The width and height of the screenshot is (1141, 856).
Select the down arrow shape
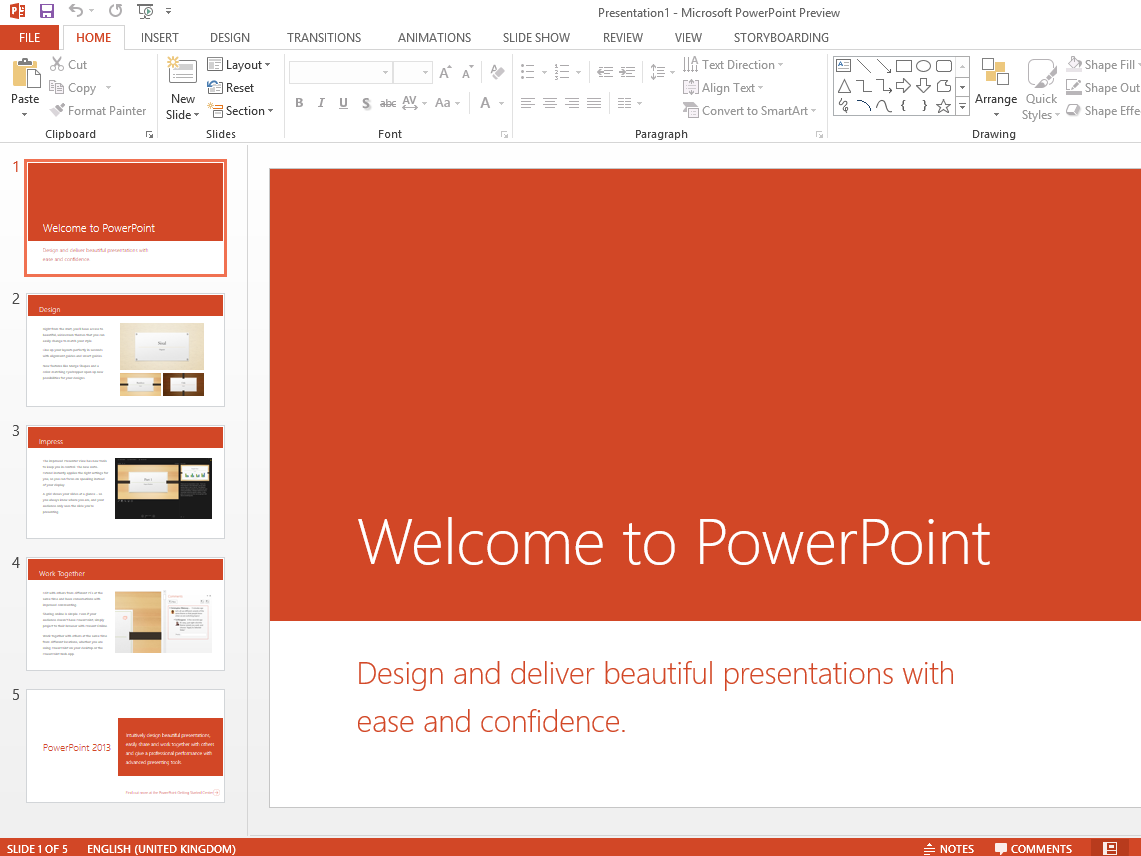pos(923,86)
